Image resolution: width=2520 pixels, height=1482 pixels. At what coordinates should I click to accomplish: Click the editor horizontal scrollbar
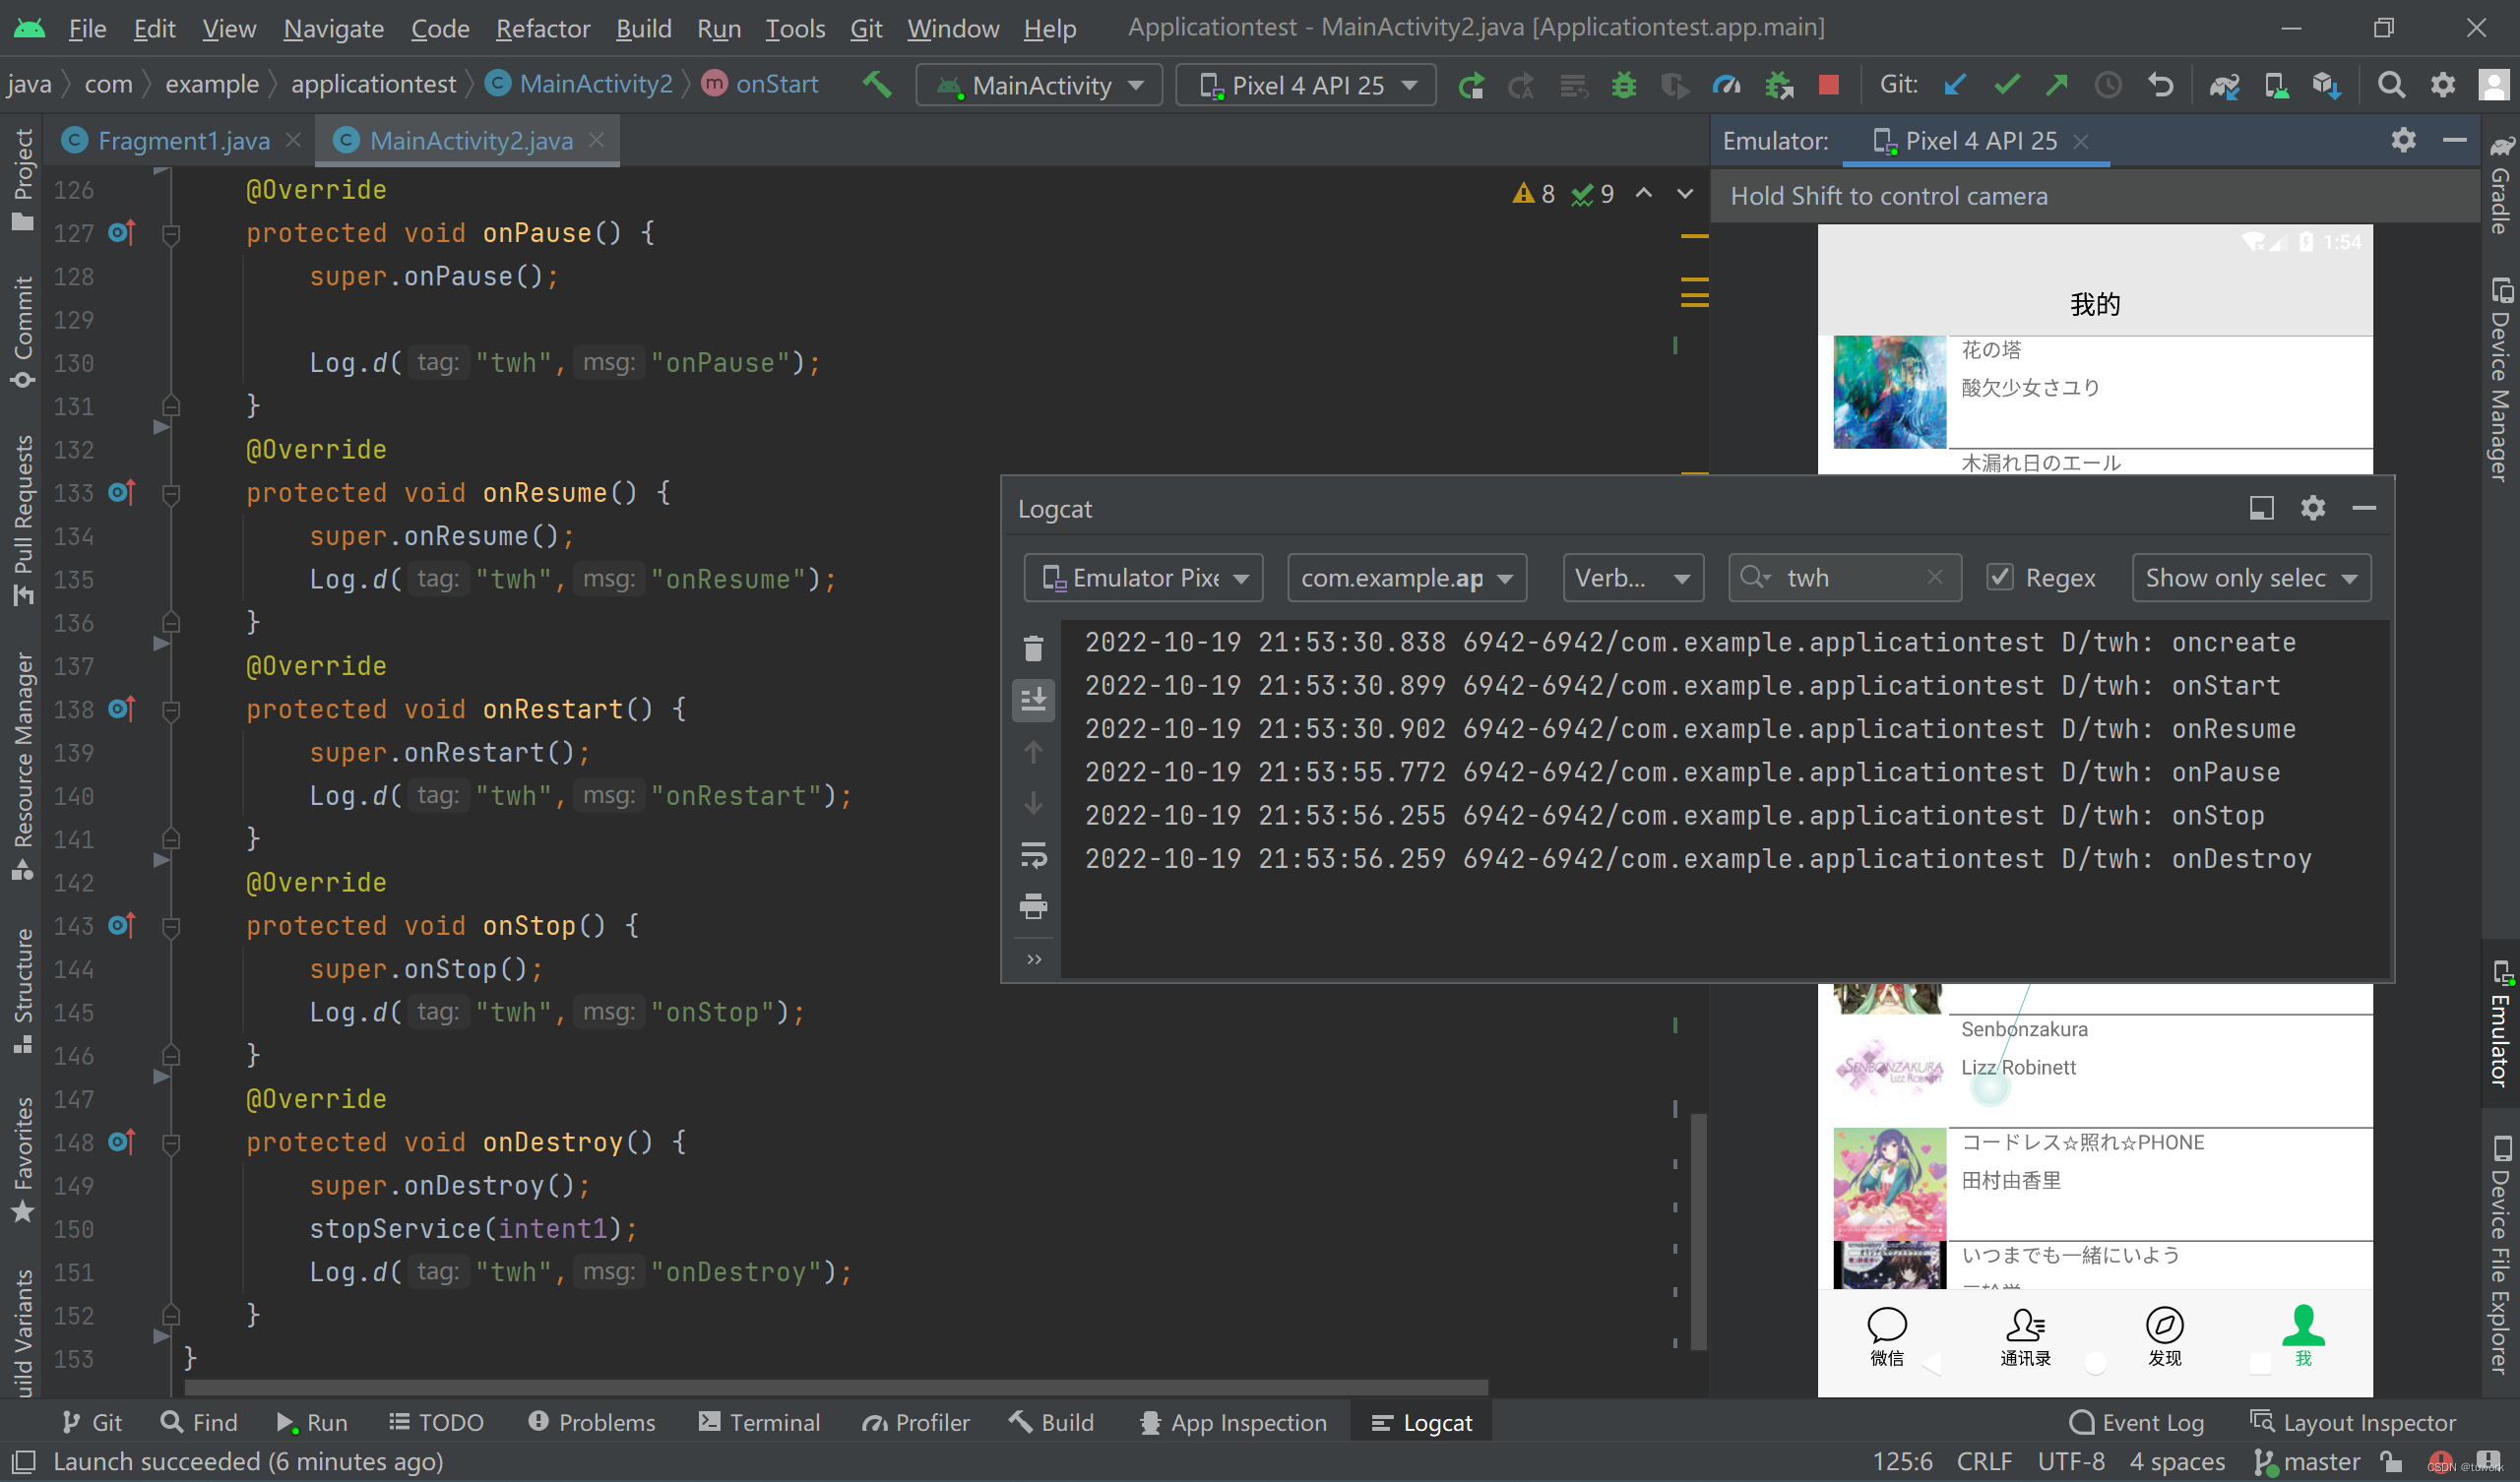pos(836,1387)
